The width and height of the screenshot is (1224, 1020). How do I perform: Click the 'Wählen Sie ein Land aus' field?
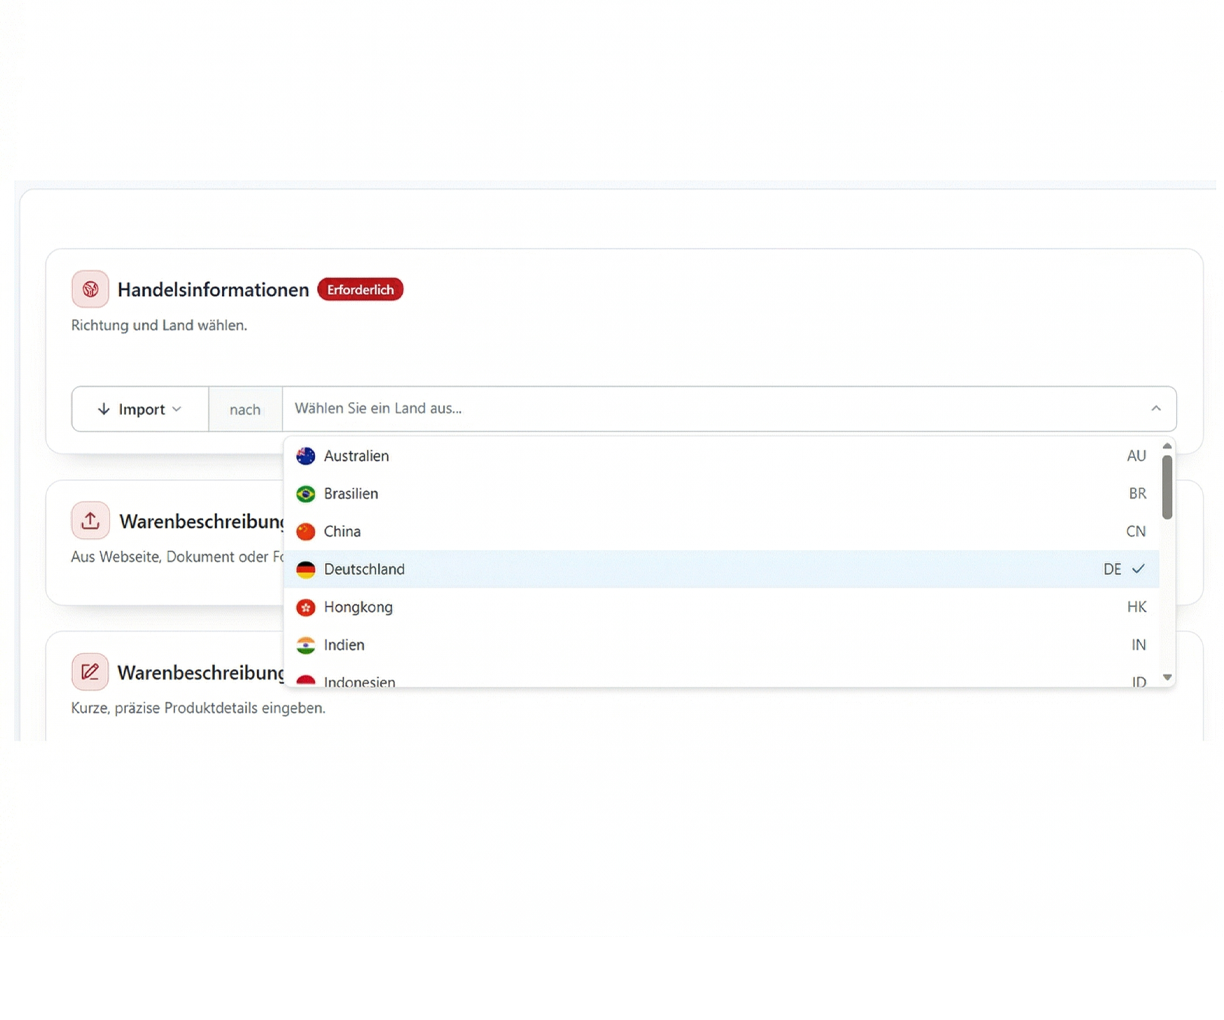click(x=700, y=409)
